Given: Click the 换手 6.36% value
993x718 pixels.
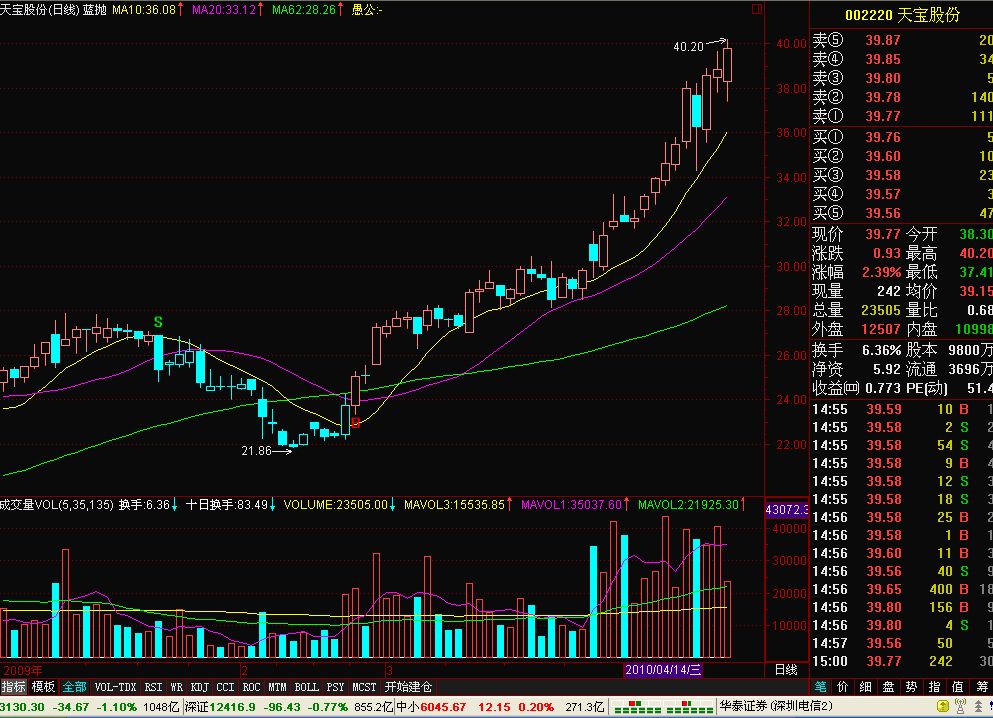Looking at the screenshot, I should [x=881, y=350].
